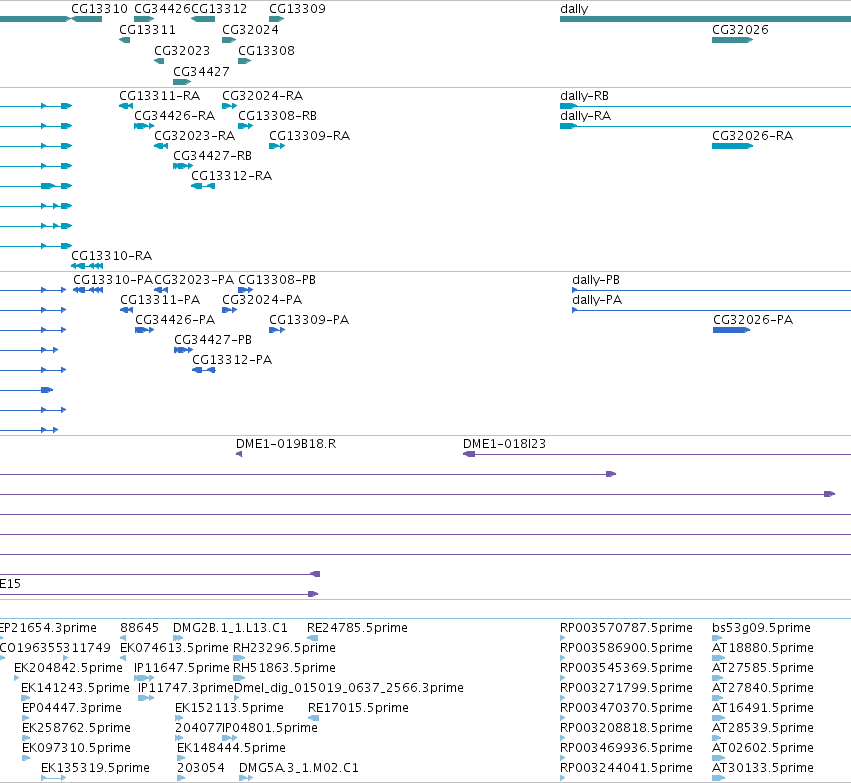Image resolution: width=851 pixels, height=783 pixels.
Task: Select EST Dmel_dig_015019_0637_2566.3prime
Action: pyautogui.click(x=348, y=688)
